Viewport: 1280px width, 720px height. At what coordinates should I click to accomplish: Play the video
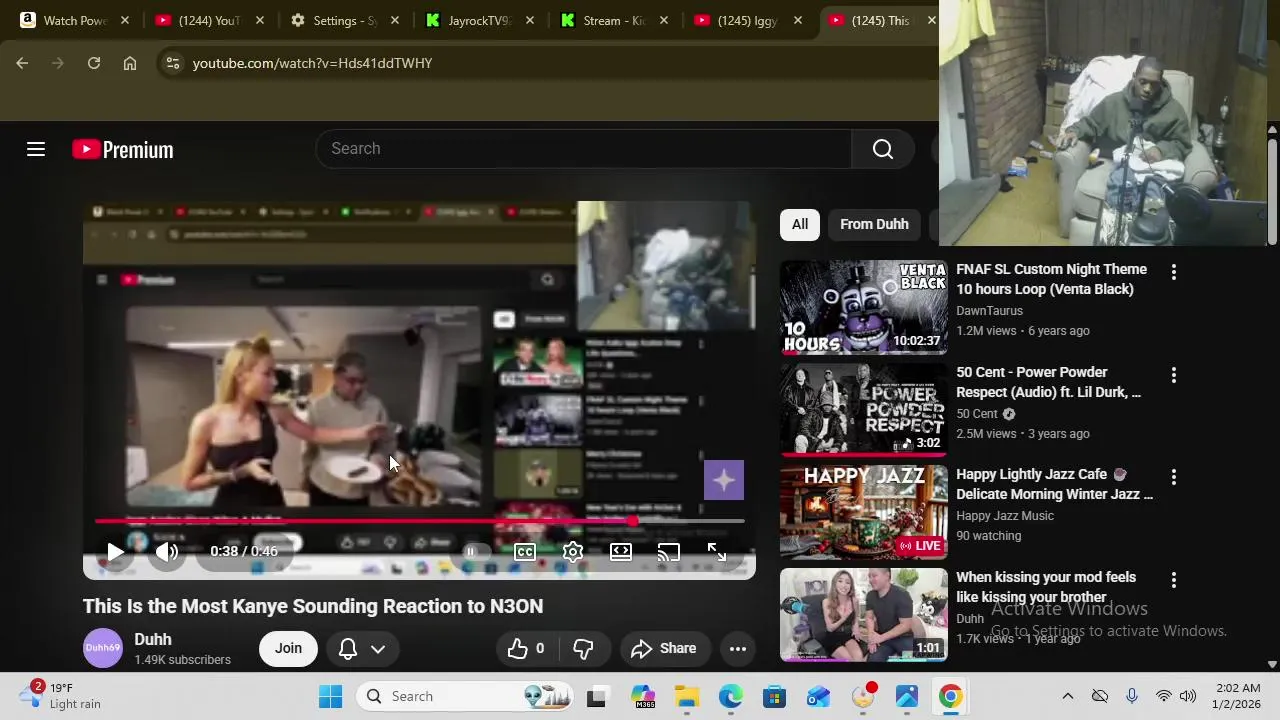point(115,551)
